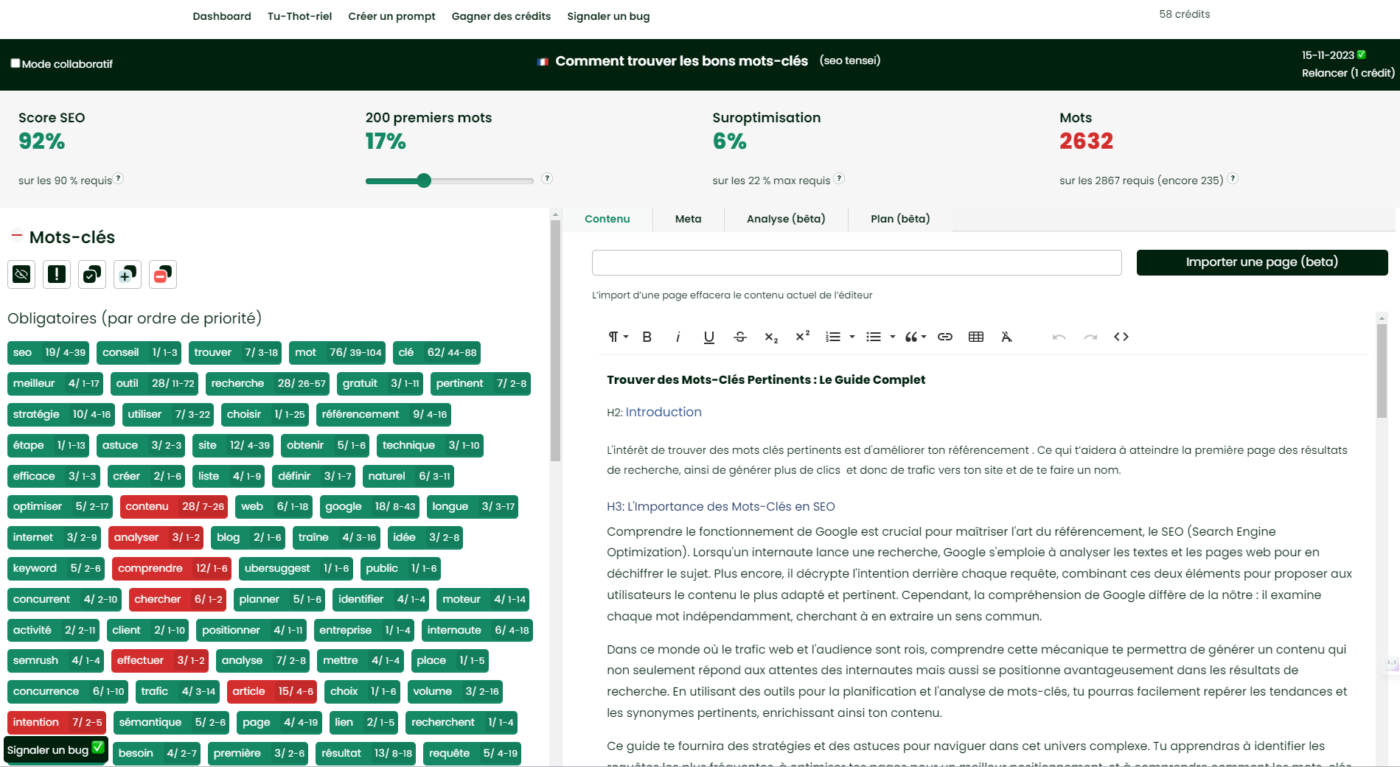Go to Créer un prompt
Viewport: 1400px width, 767px height.
click(392, 16)
